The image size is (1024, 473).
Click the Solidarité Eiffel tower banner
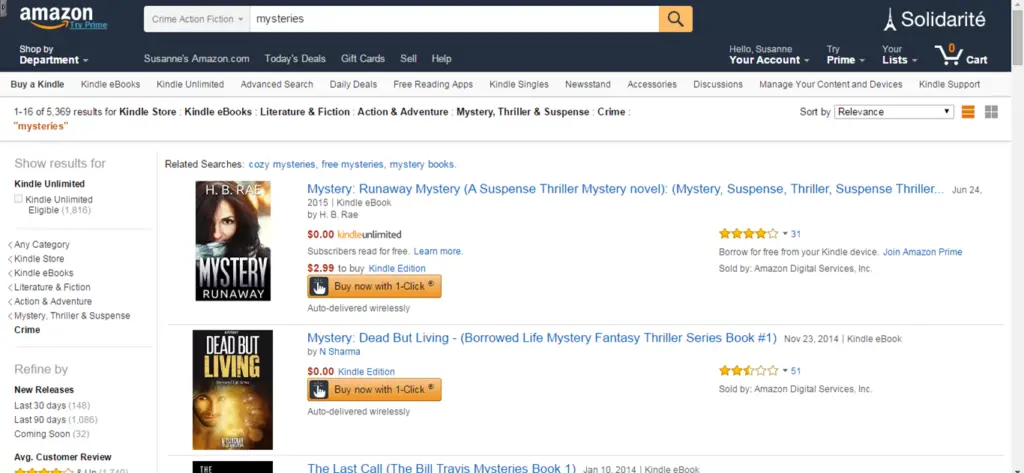click(935, 20)
